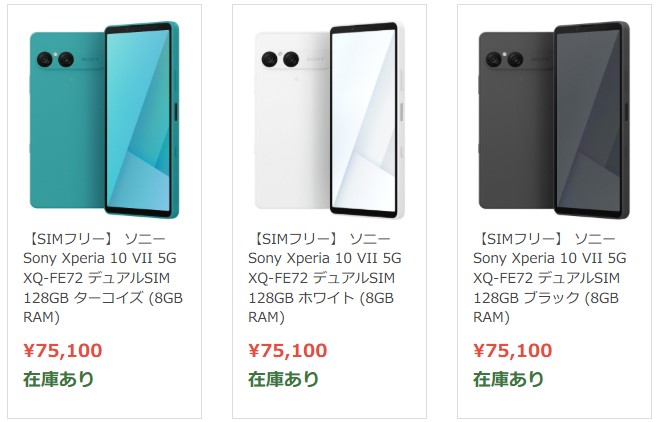The image size is (656, 422).
Task: Open the black Xperia 10 VII product image
Action: tap(554, 120)
